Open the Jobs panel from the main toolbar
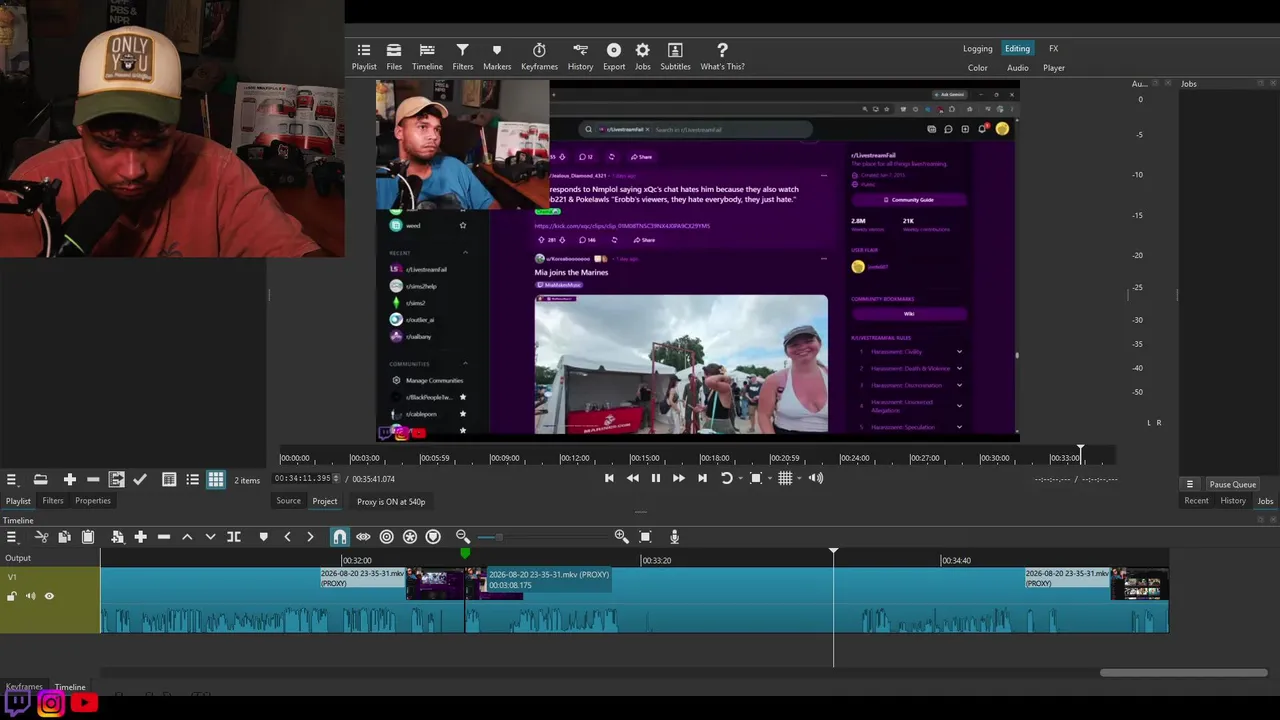 [x=642, y=57]
